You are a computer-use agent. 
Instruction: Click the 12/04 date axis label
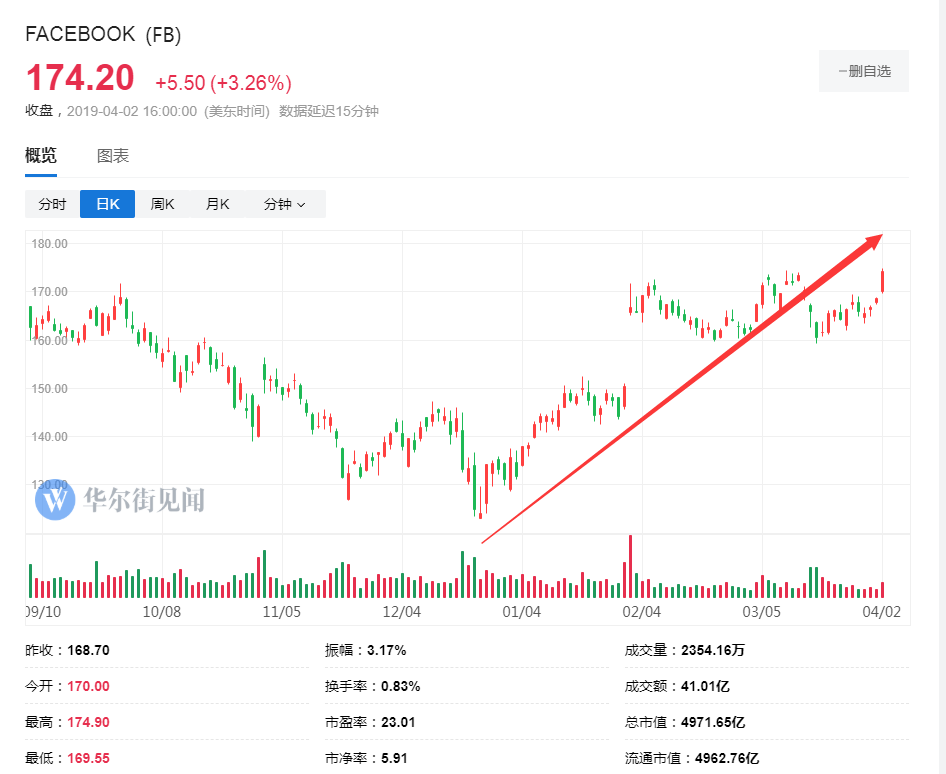[x=400, y=611]
